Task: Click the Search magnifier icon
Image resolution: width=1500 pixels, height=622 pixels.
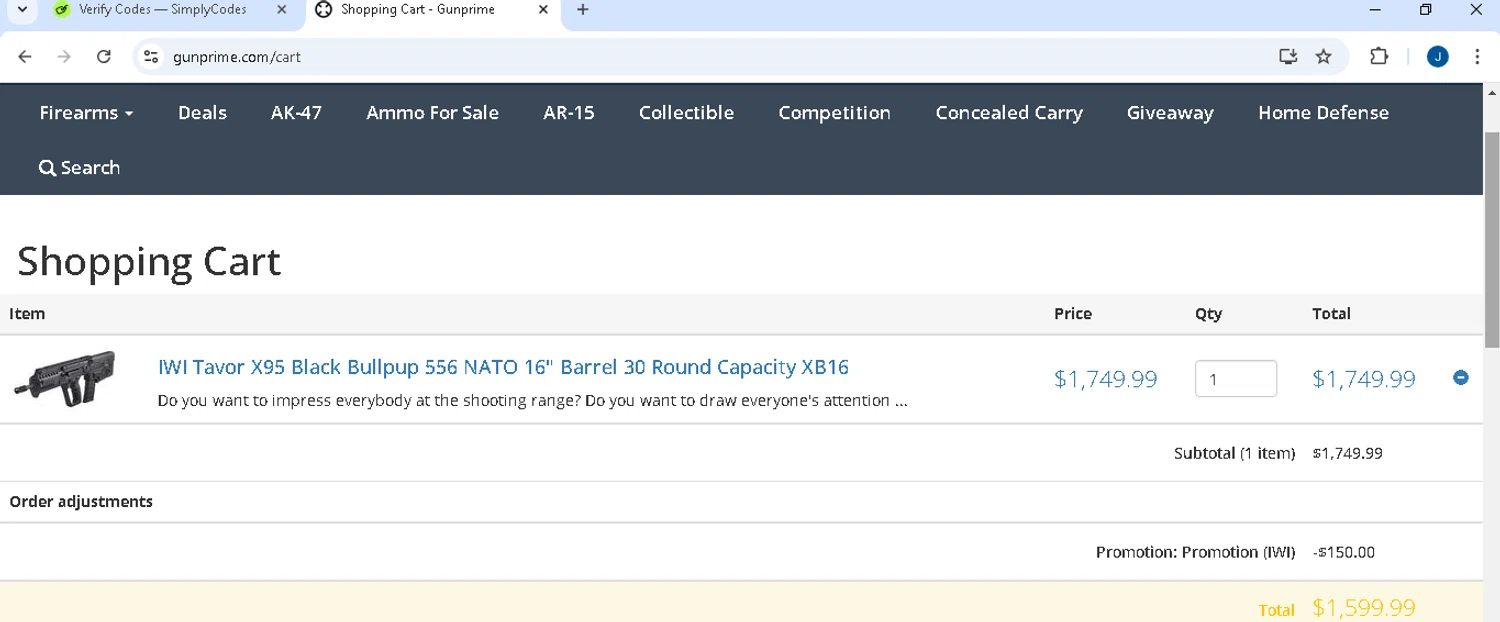Action: pos(47,168)
